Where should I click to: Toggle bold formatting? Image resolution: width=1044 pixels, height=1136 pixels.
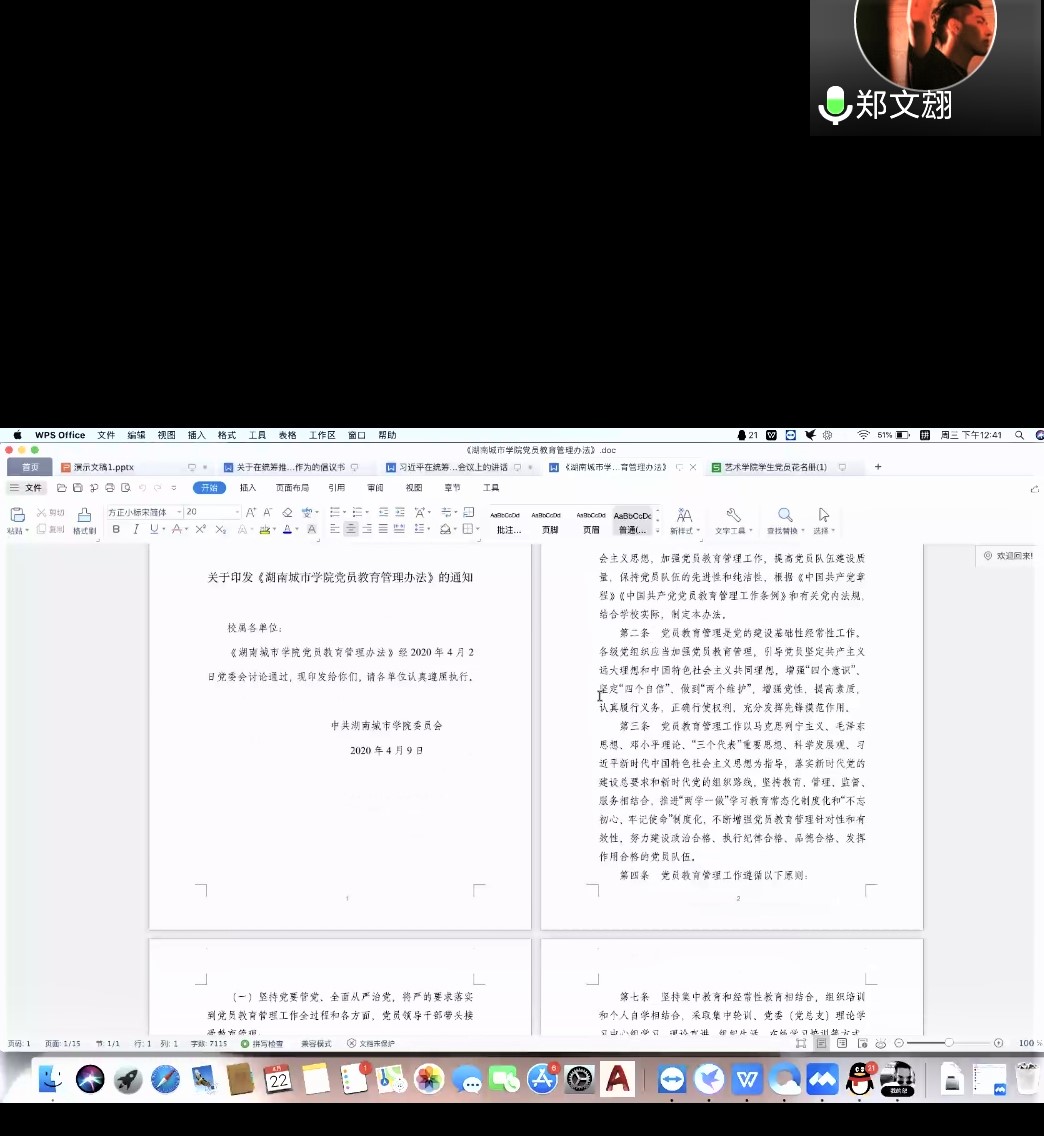pos(117,529)
